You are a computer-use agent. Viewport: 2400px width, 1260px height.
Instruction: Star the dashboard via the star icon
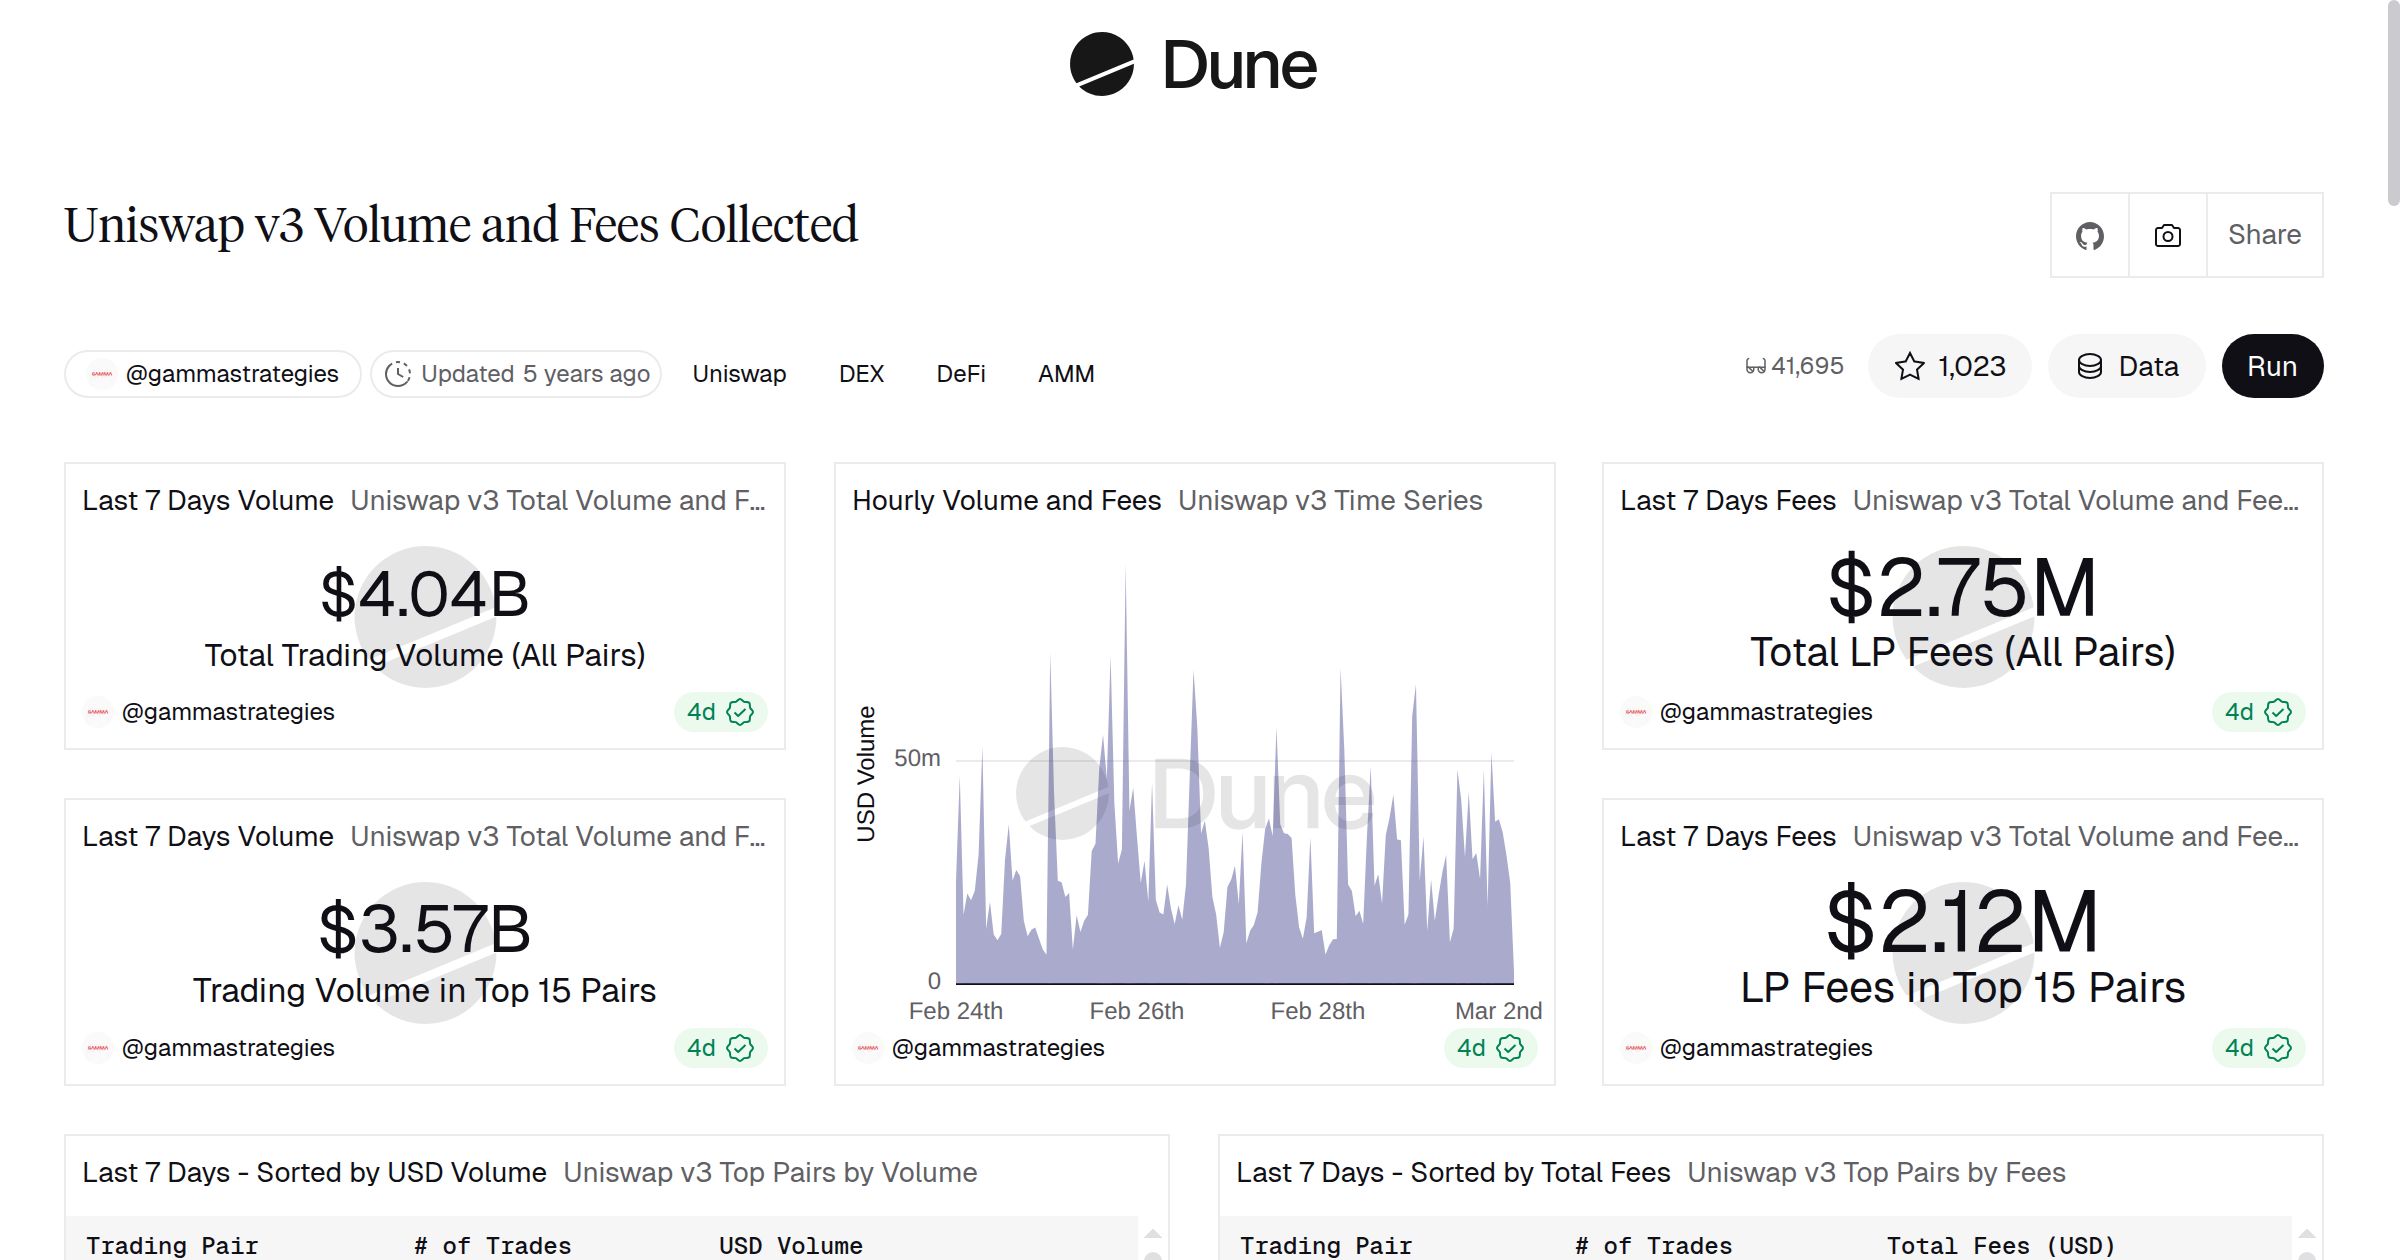pyautogui.click(x=1911, y=366)
